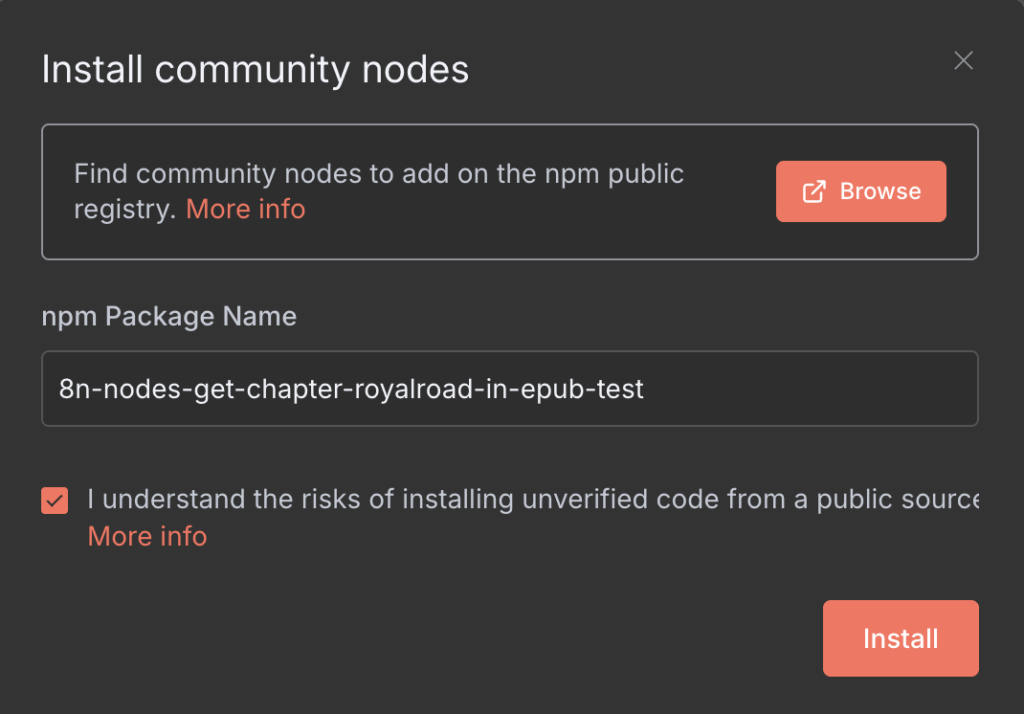Toggle checkbox via the risks label text
1024x714 pixels.
click(533, 500)
